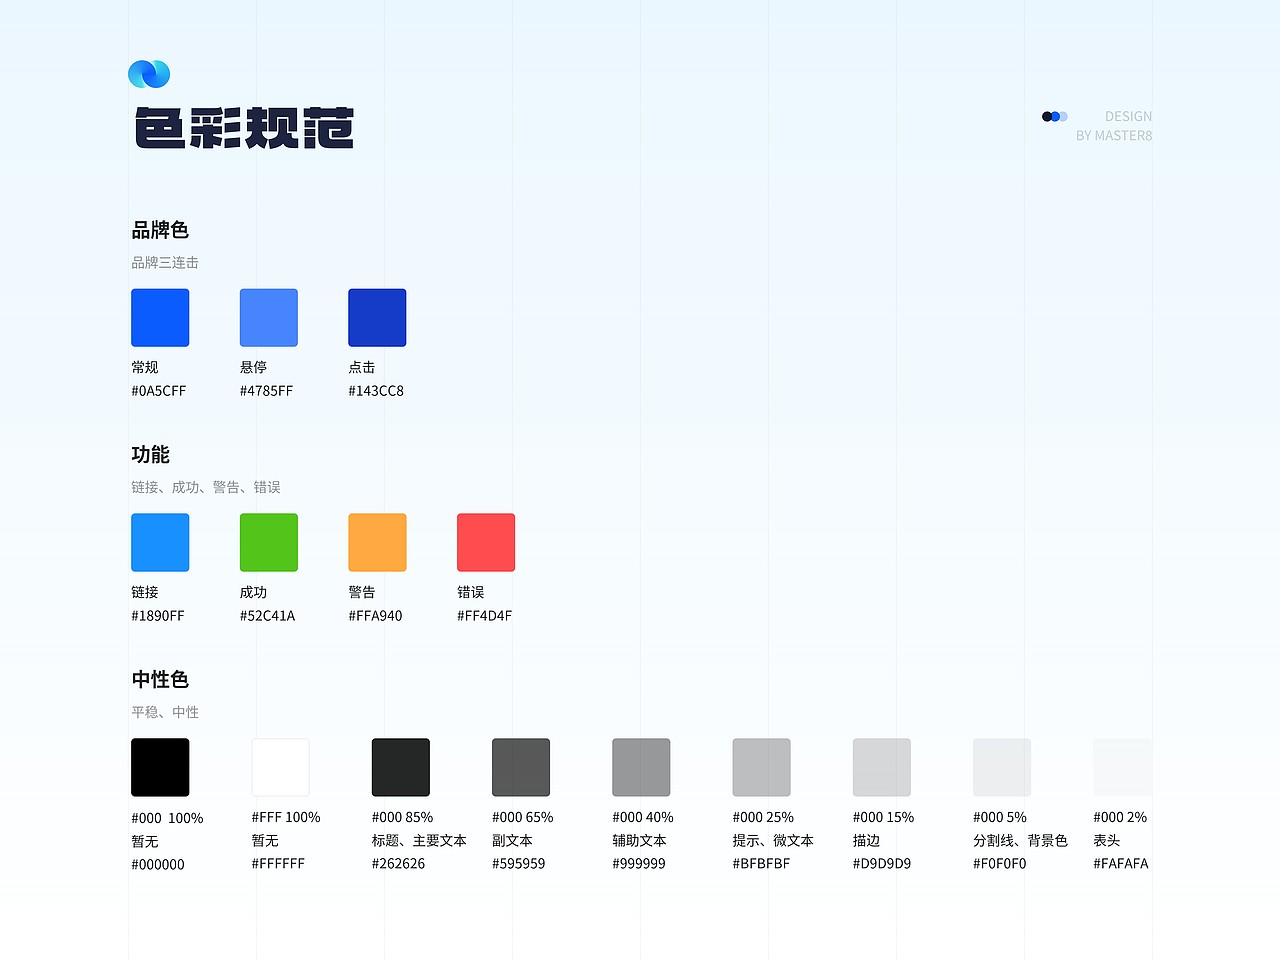Screen dimensions: 1280x960
Task: Click the 警告 label
Action: pos(362,593)
